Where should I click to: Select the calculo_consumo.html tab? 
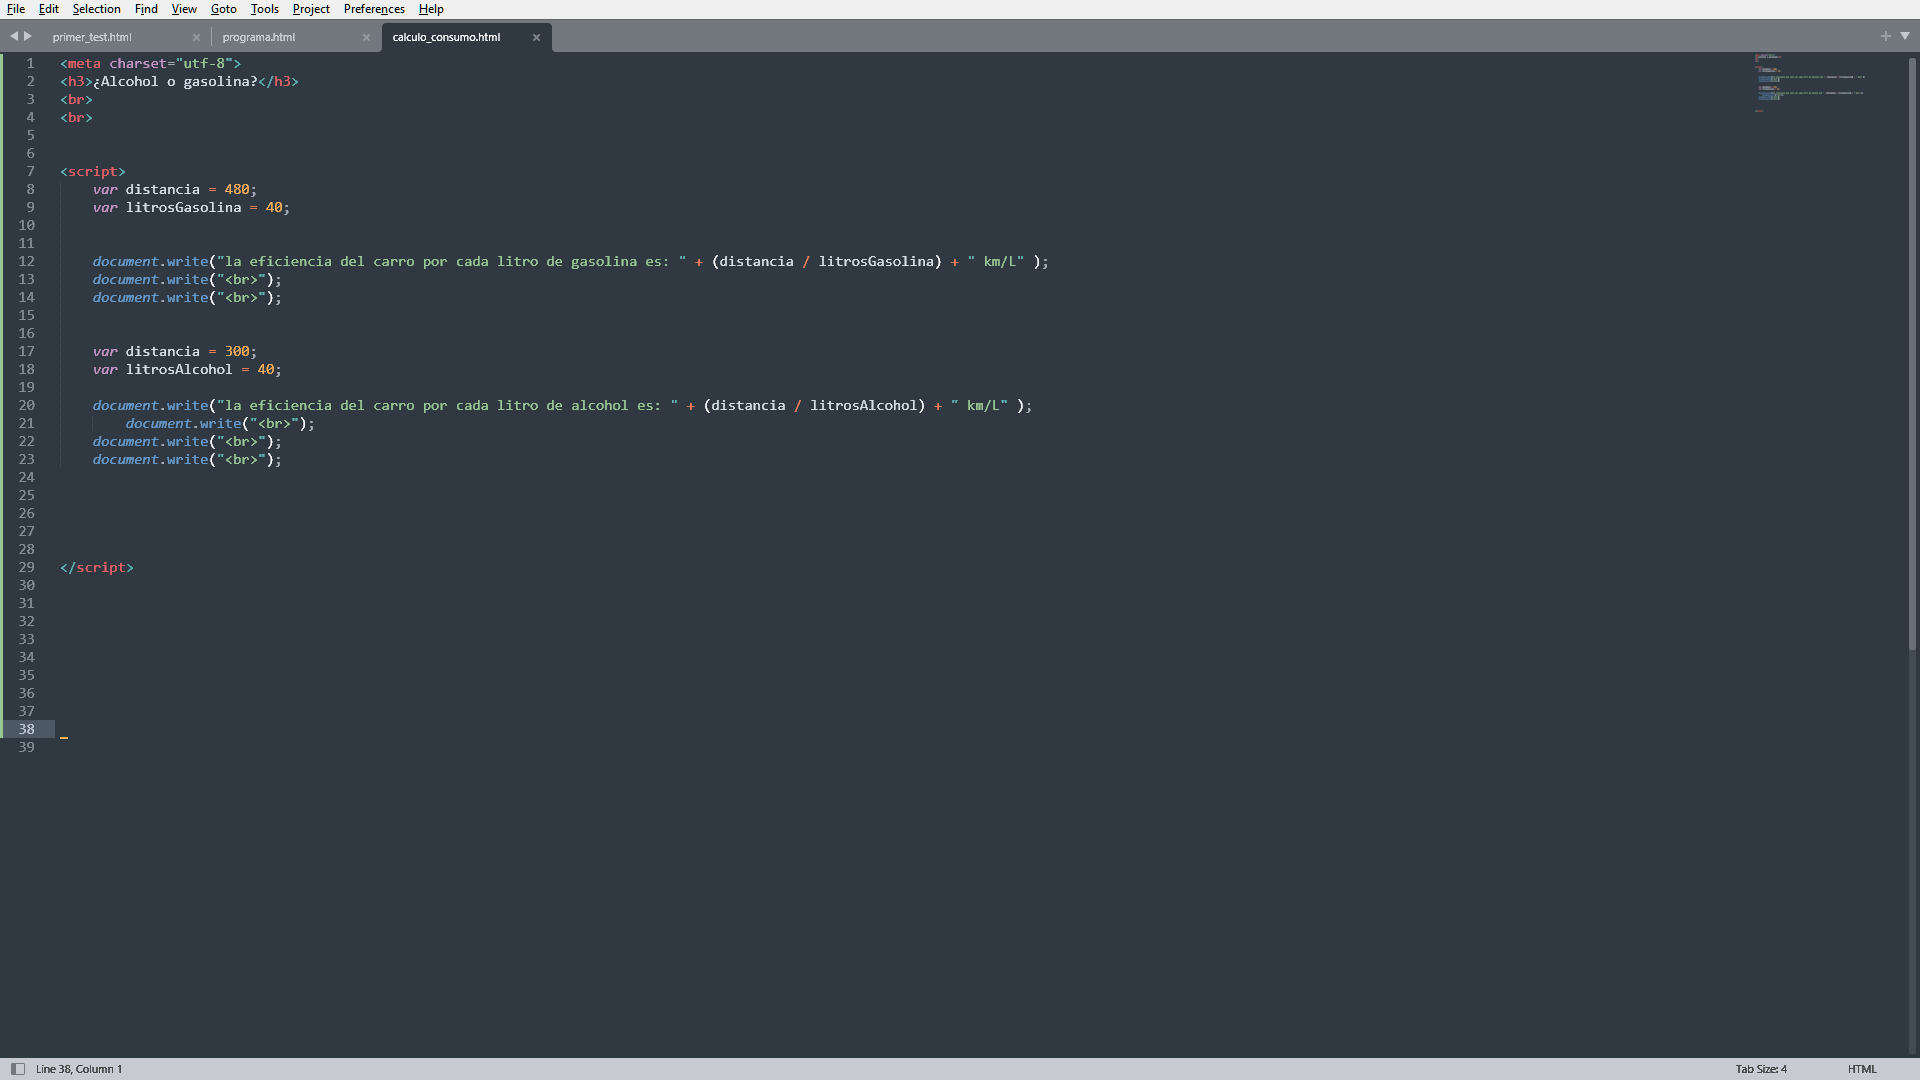click(x=446, y=37)
